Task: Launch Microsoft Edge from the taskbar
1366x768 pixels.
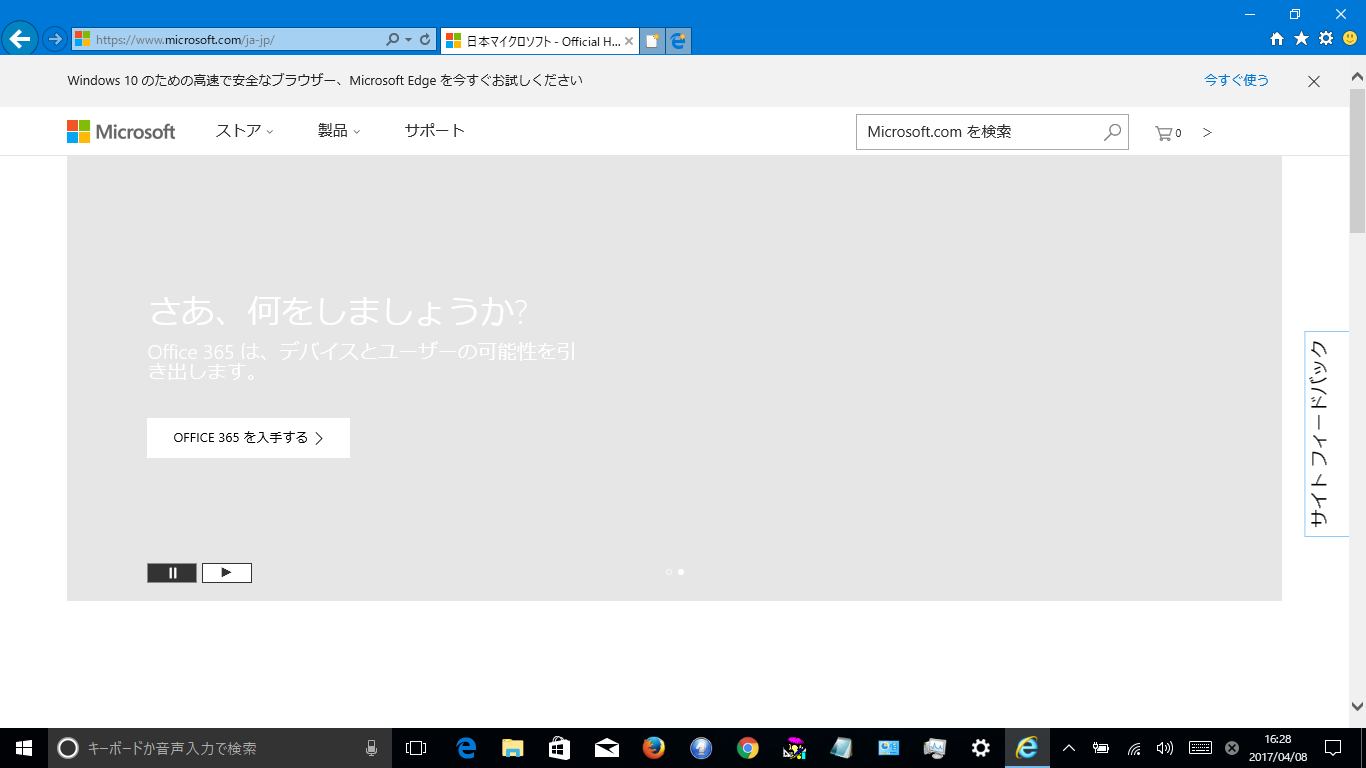Action: tap(465, 748)
